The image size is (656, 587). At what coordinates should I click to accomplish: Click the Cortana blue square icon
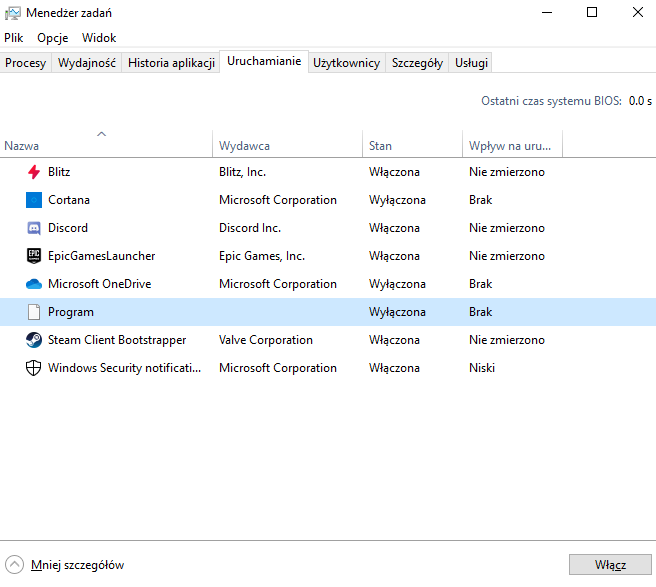(x=34, y=200)
